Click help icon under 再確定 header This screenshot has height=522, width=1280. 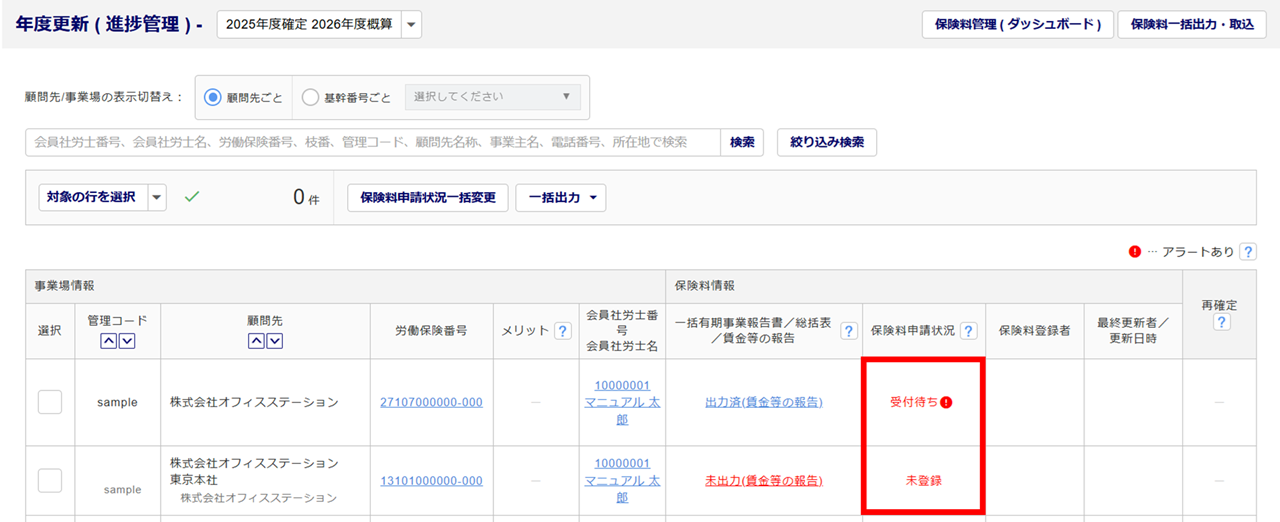(1221, 322)
